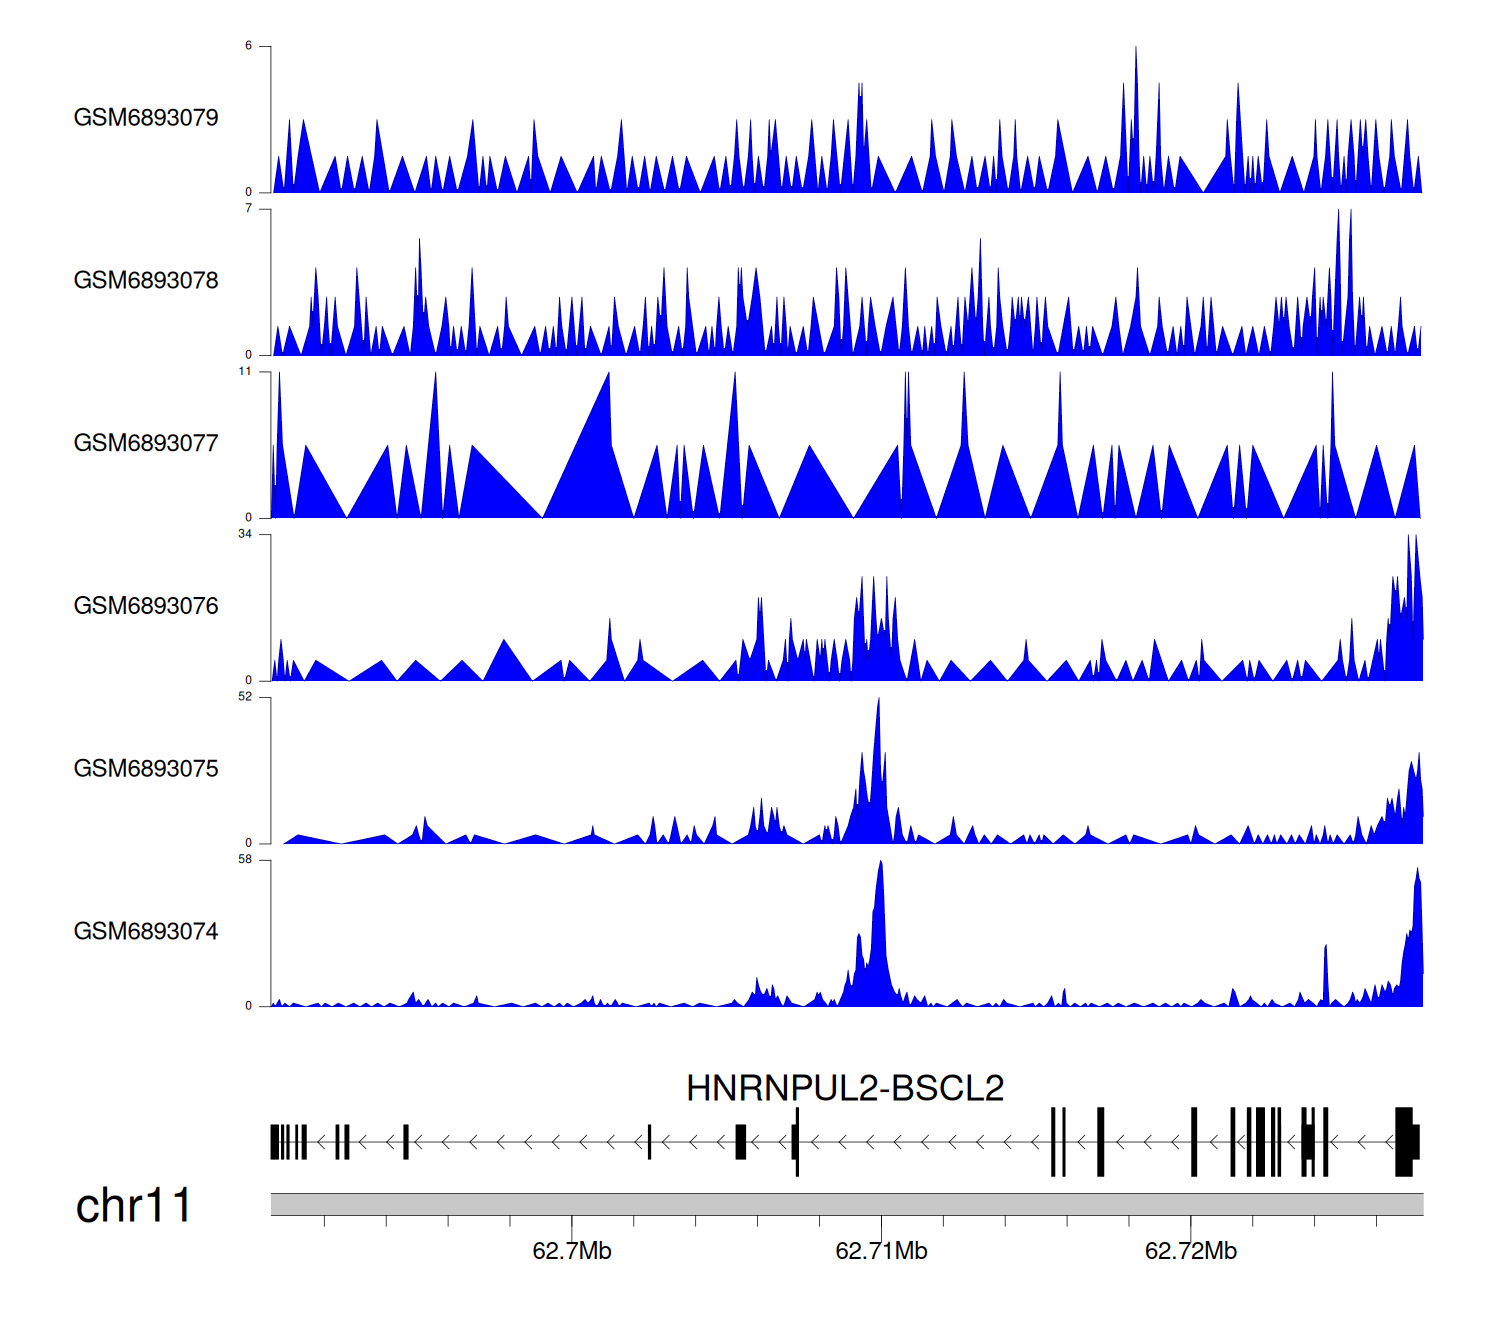Select the 62.7Mb axis label
Viewport: 1500px width, 1320px height.
point(572,1251)
